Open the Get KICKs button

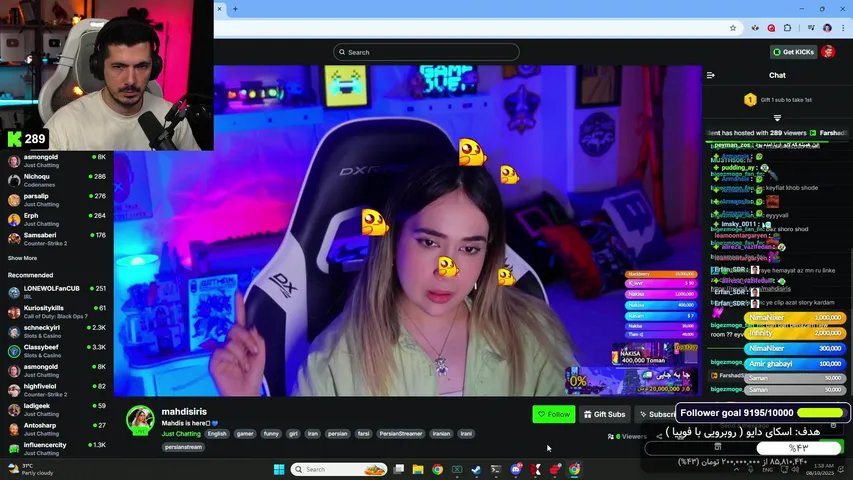coord(793,52)
